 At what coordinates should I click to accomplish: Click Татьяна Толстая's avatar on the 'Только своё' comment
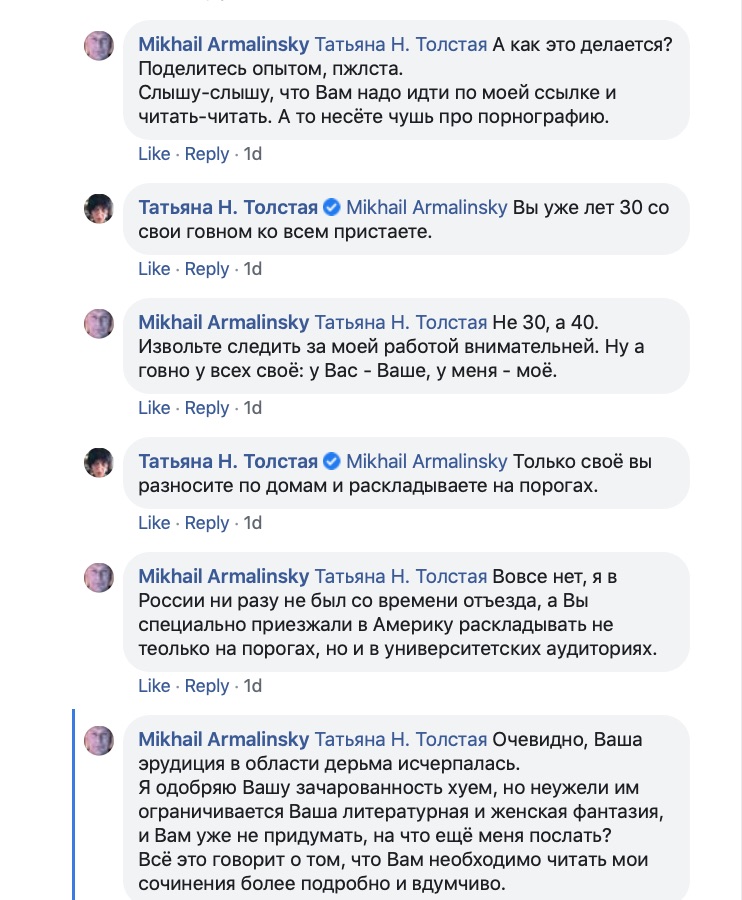pos(99,463)
